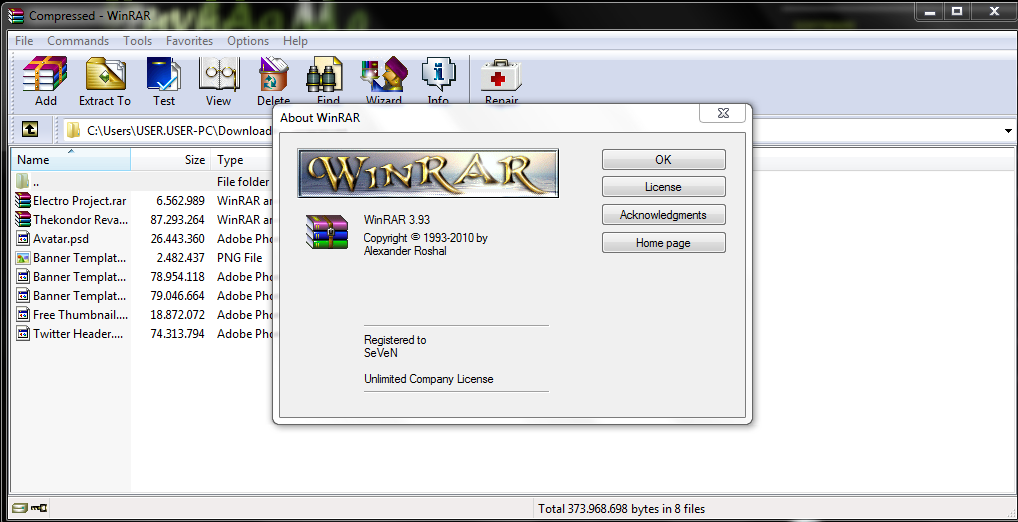
Task: Click the 'Unlimited Company License' text
Action: point(428,379)
